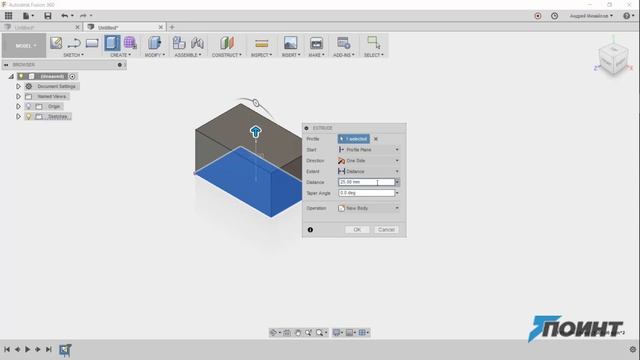
Task: Open the File menu icon
Action: (x=28, y=16)
